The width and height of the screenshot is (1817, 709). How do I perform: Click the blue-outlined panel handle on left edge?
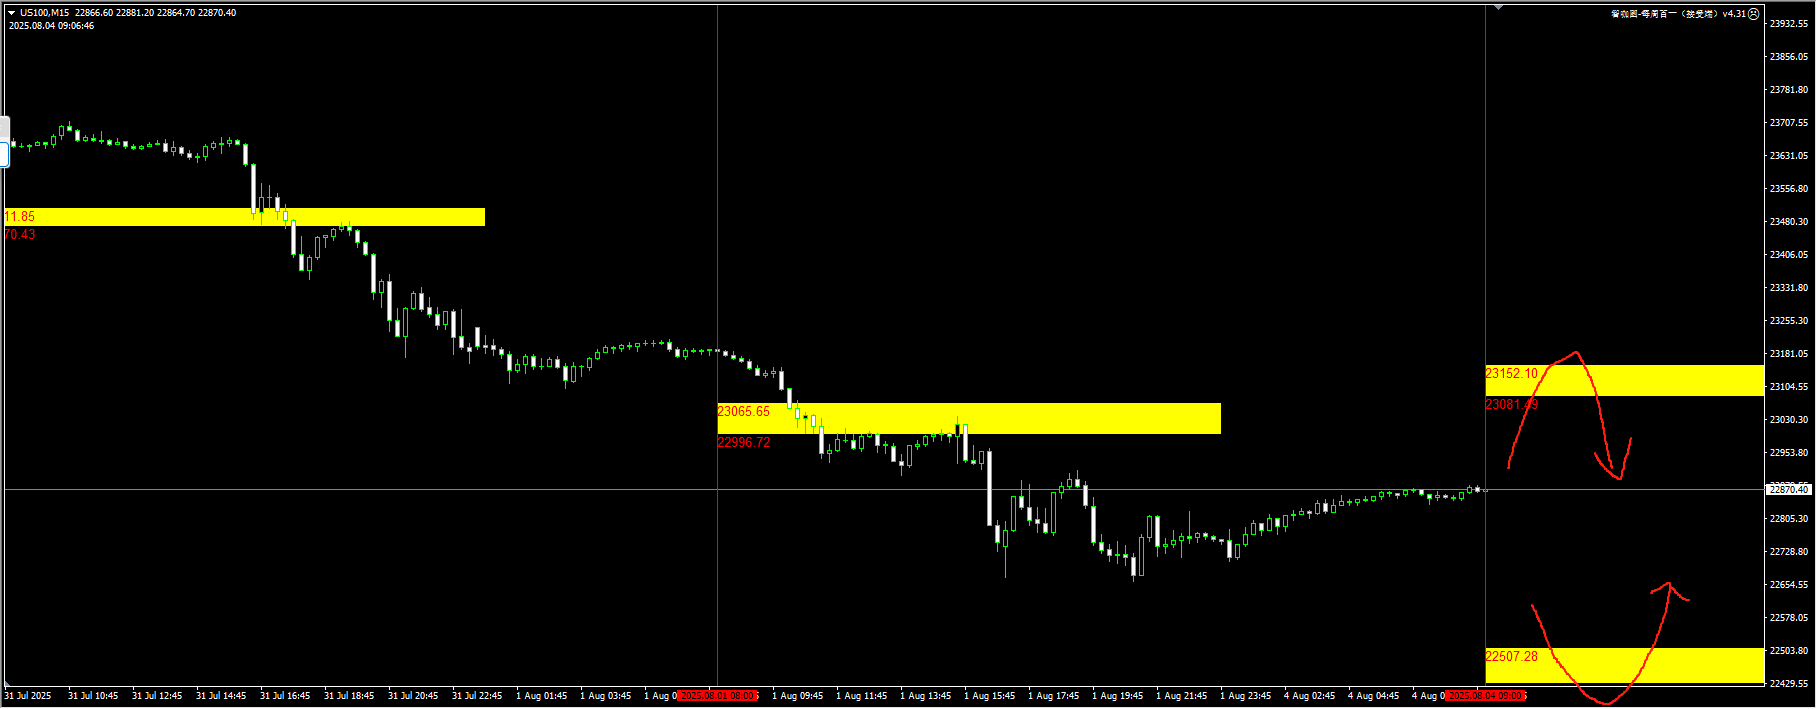[4, 153]
